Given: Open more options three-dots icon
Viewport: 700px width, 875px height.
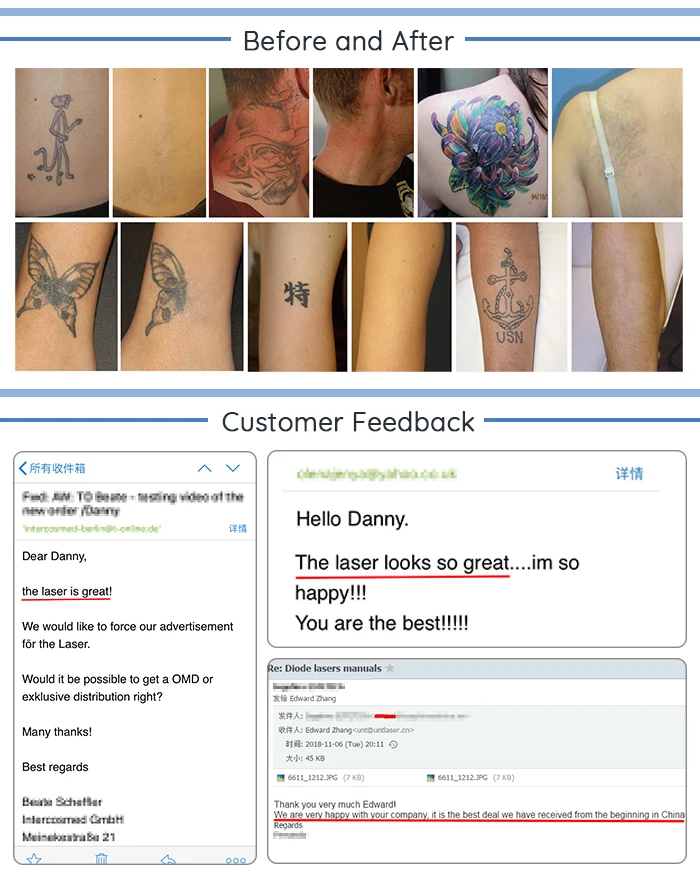Looking at the screenshot, I should (x=236, y=860).
